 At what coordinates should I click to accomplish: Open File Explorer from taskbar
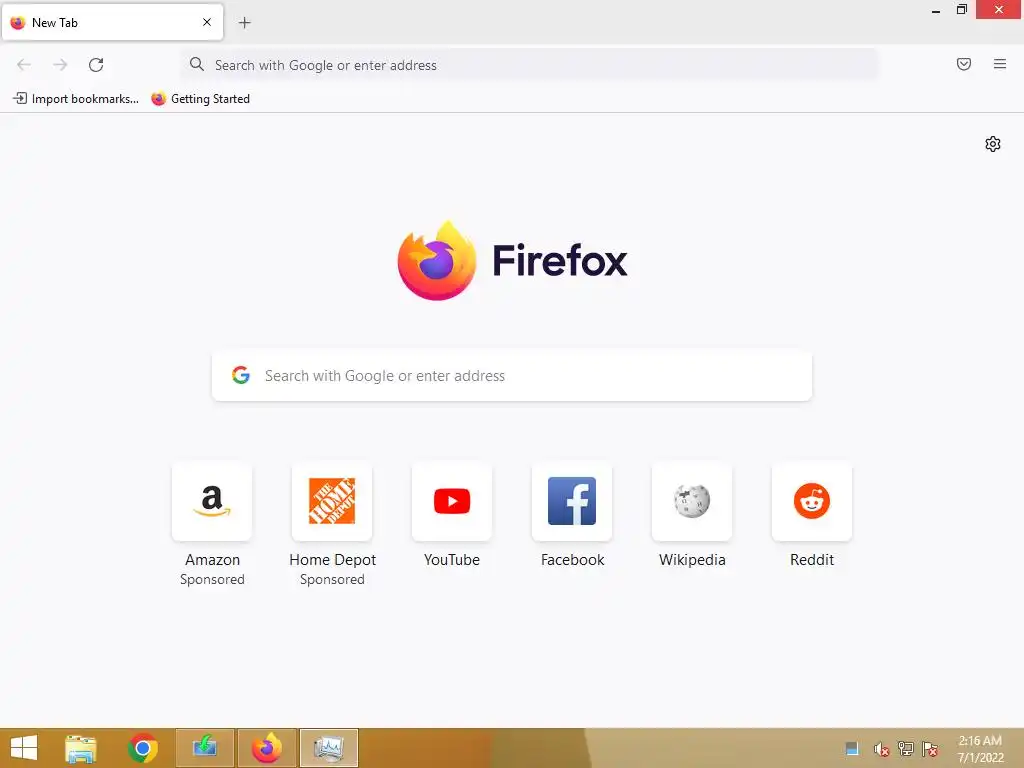coord(81,748)
